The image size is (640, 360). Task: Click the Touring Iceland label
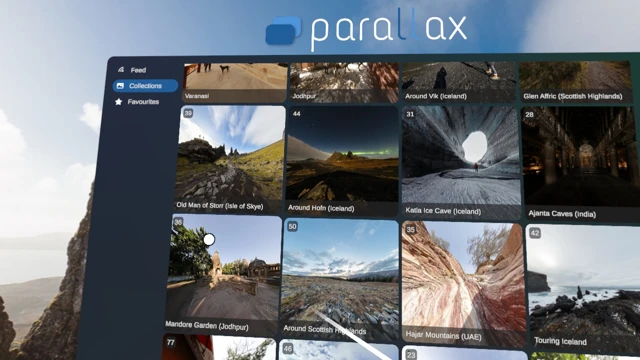click(x=560, y=341)
